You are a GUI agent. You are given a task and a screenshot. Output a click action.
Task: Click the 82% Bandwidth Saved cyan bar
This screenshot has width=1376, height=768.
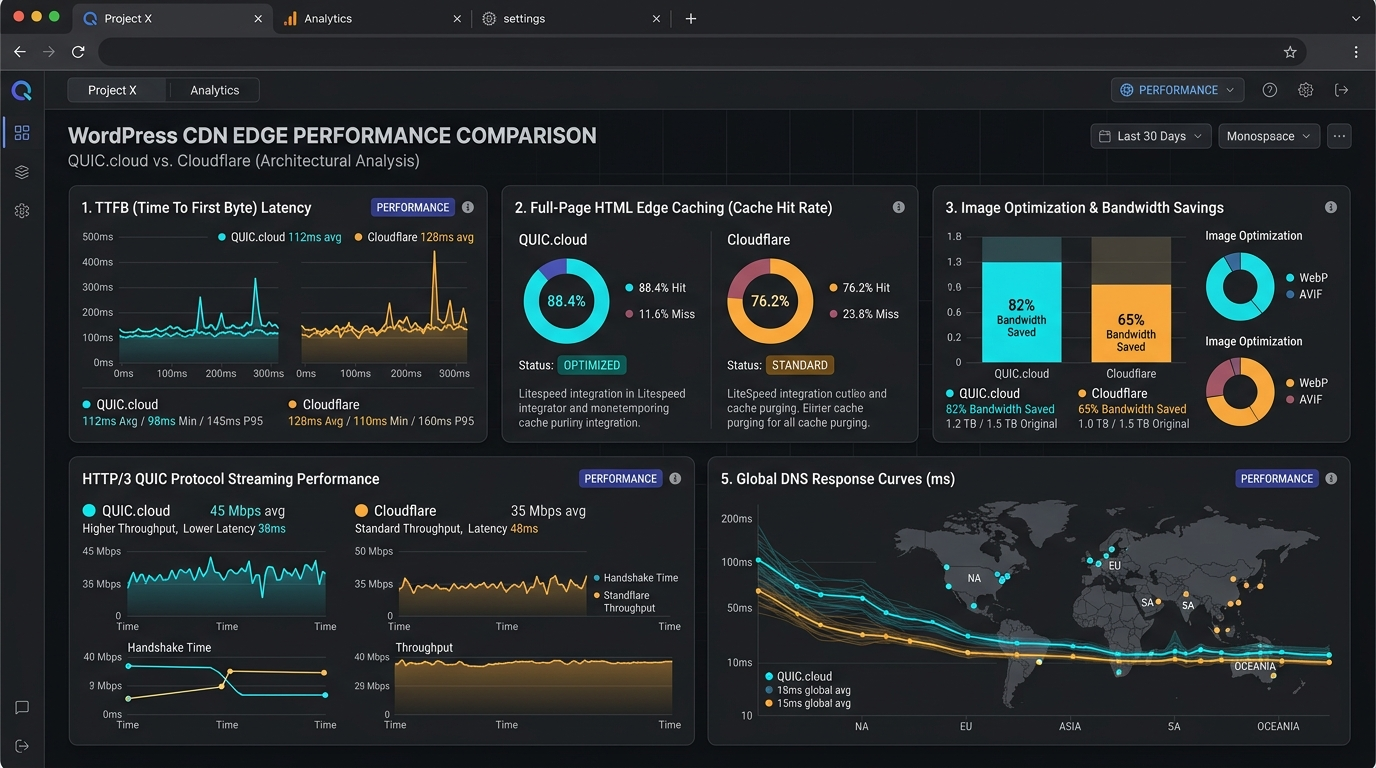(1021, 312)
